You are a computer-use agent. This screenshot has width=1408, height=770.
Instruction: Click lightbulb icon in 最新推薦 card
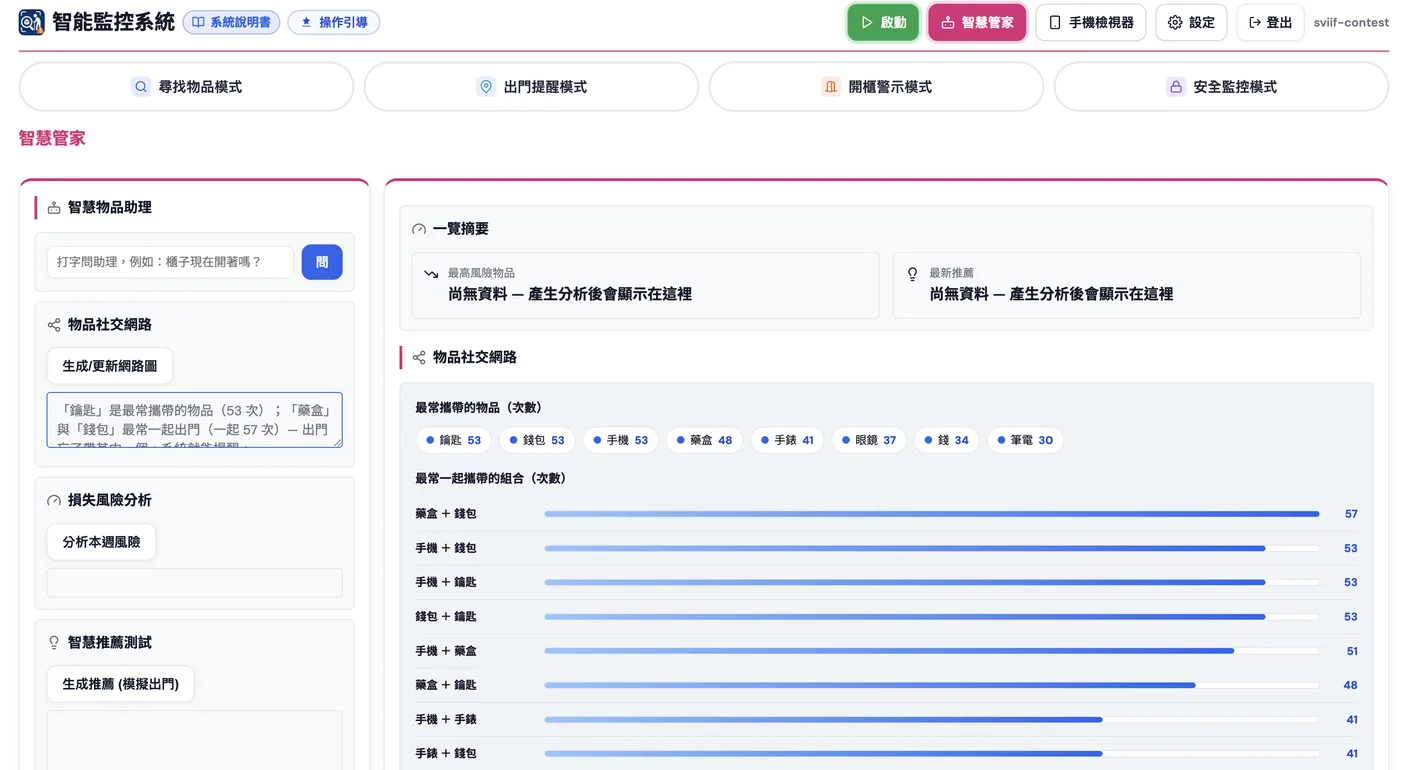click(912, 273)
